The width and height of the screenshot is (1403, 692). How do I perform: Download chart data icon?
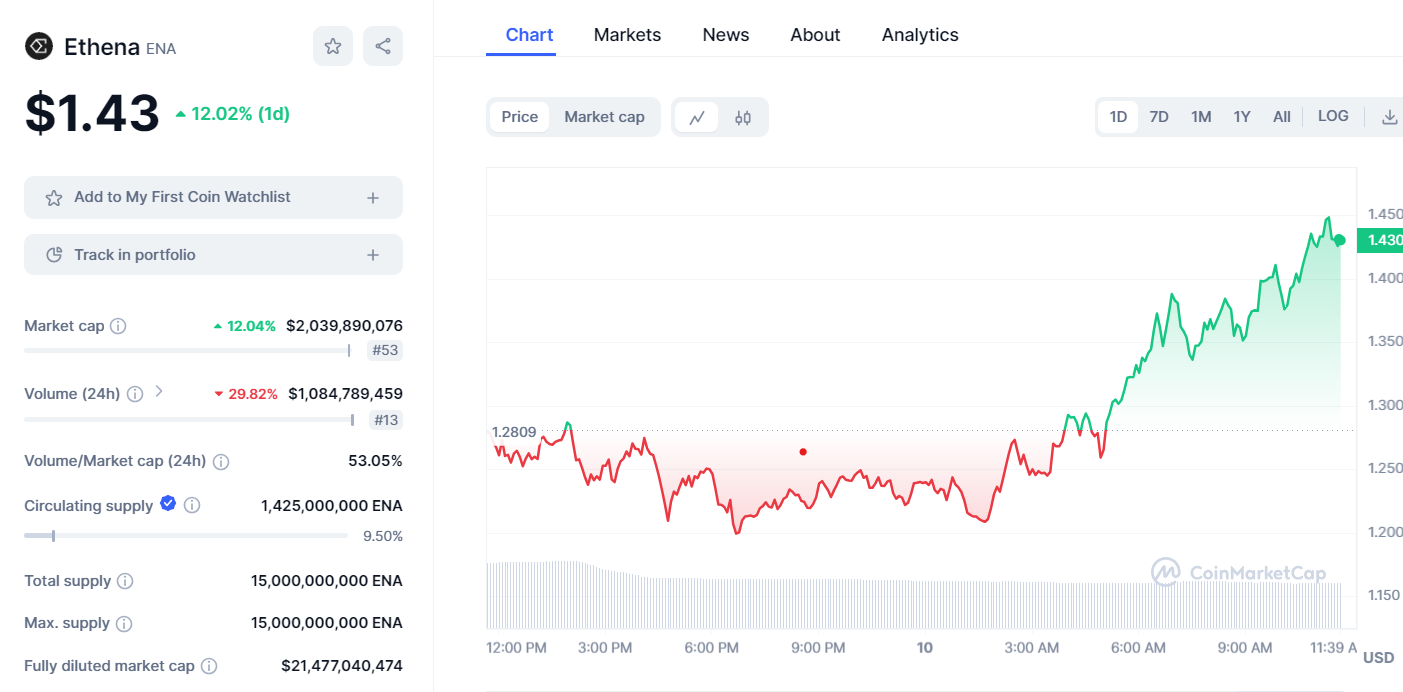click(x=1389, y=117)
